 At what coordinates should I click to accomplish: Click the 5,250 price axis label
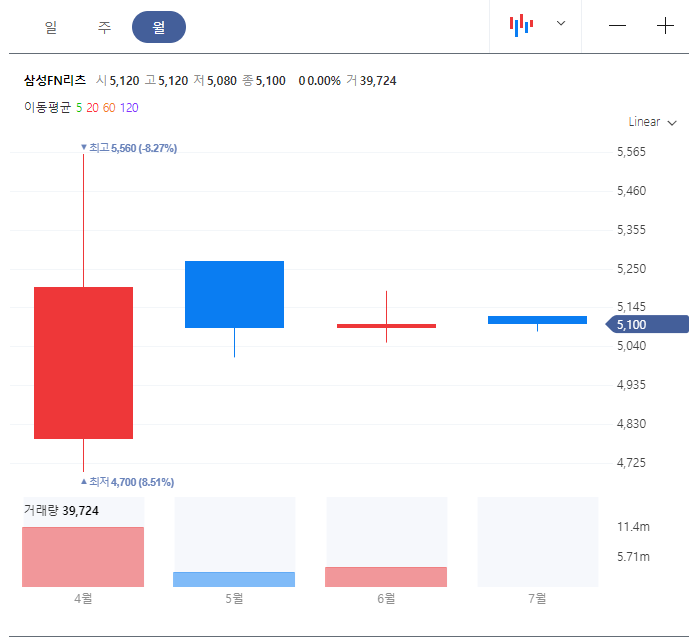click(631, 269)
